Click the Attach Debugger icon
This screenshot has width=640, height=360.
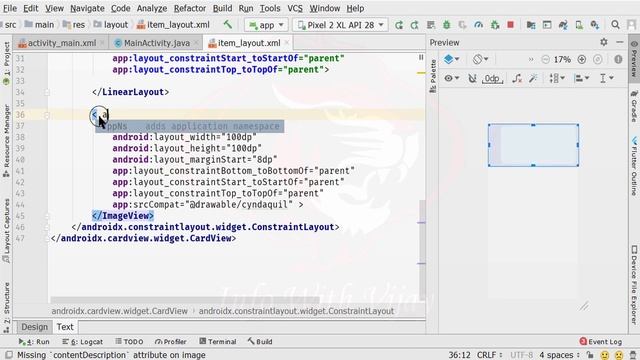[x=495, y=25]
